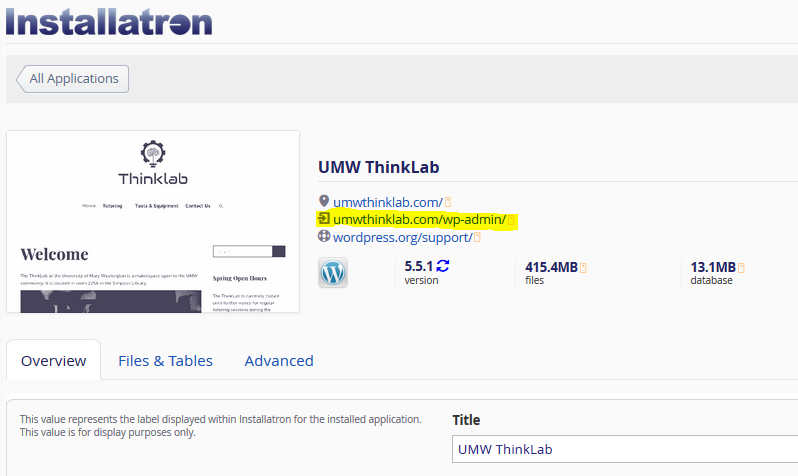The image size is (798, 476).
Task: Open the umwthinklab.com/ site link
Action: click(388, 202)
